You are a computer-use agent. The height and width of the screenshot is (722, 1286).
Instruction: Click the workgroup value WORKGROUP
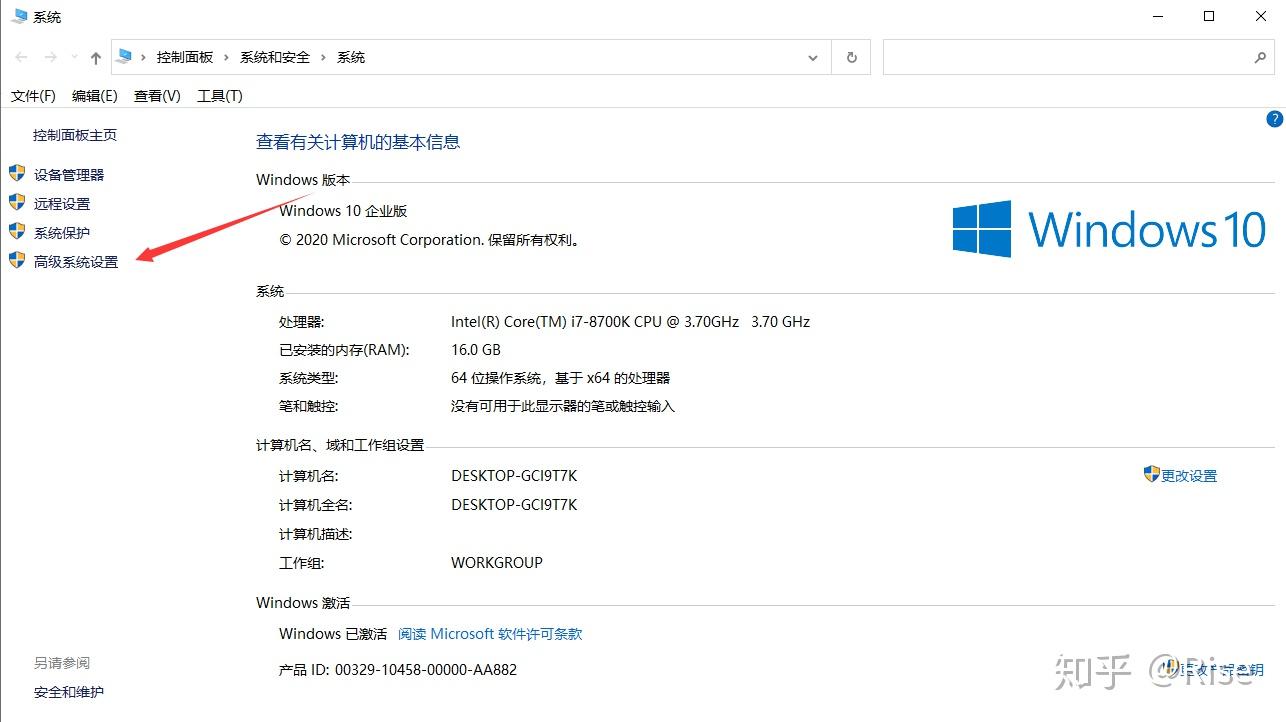tap(497, 563)
